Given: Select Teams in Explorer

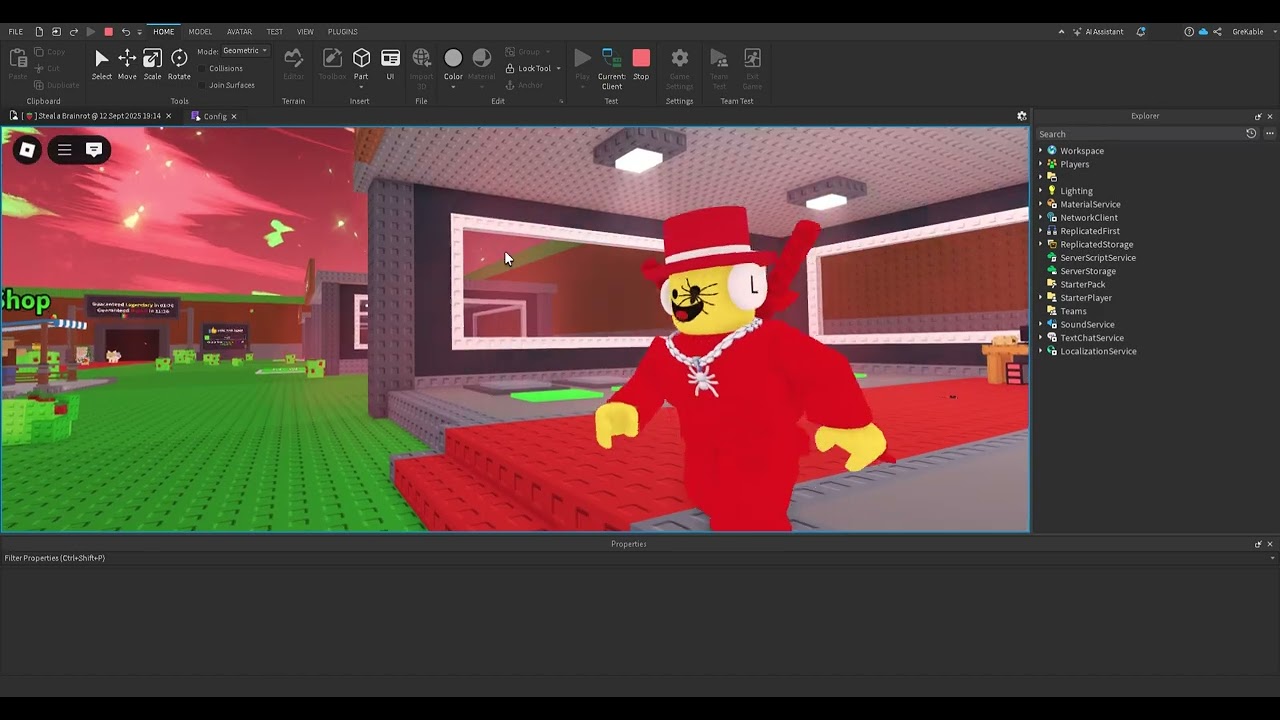Looking at the screenshot, I should pyautogui.click(x=1073, y=311).
